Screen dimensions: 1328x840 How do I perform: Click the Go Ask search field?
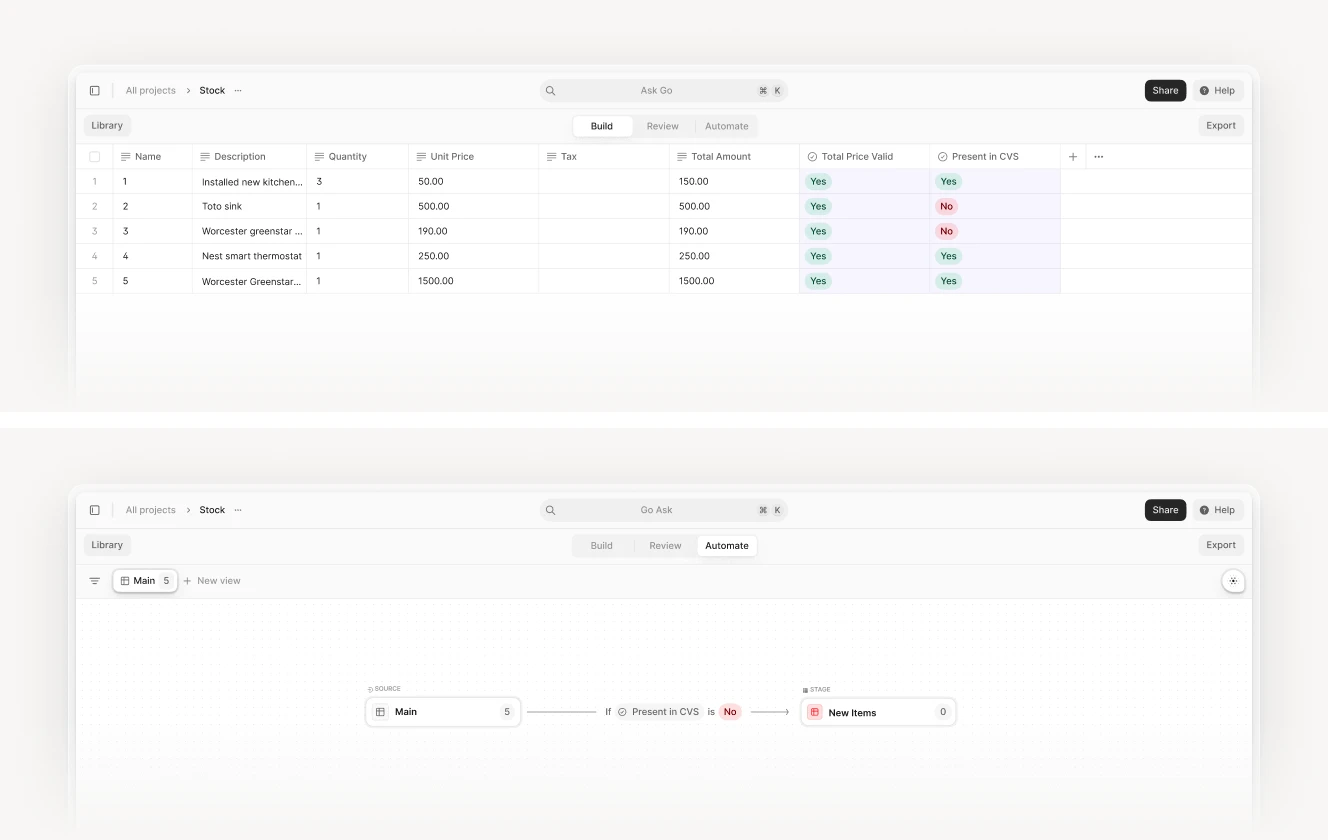(x=664, y=510)
